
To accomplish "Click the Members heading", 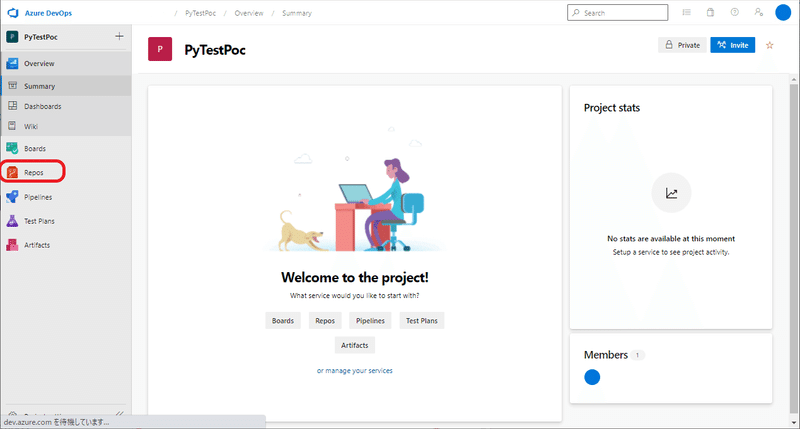I will click(606, 355).
